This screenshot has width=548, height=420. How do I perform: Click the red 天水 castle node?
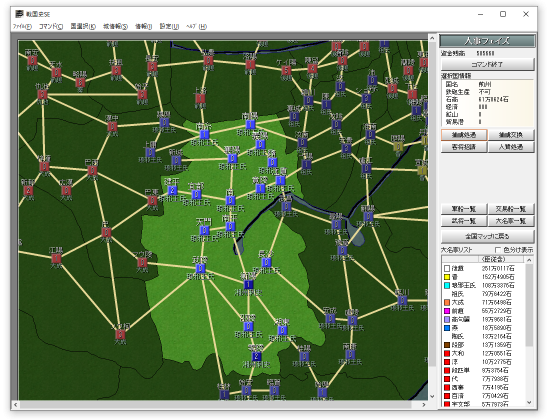point(56,73)
